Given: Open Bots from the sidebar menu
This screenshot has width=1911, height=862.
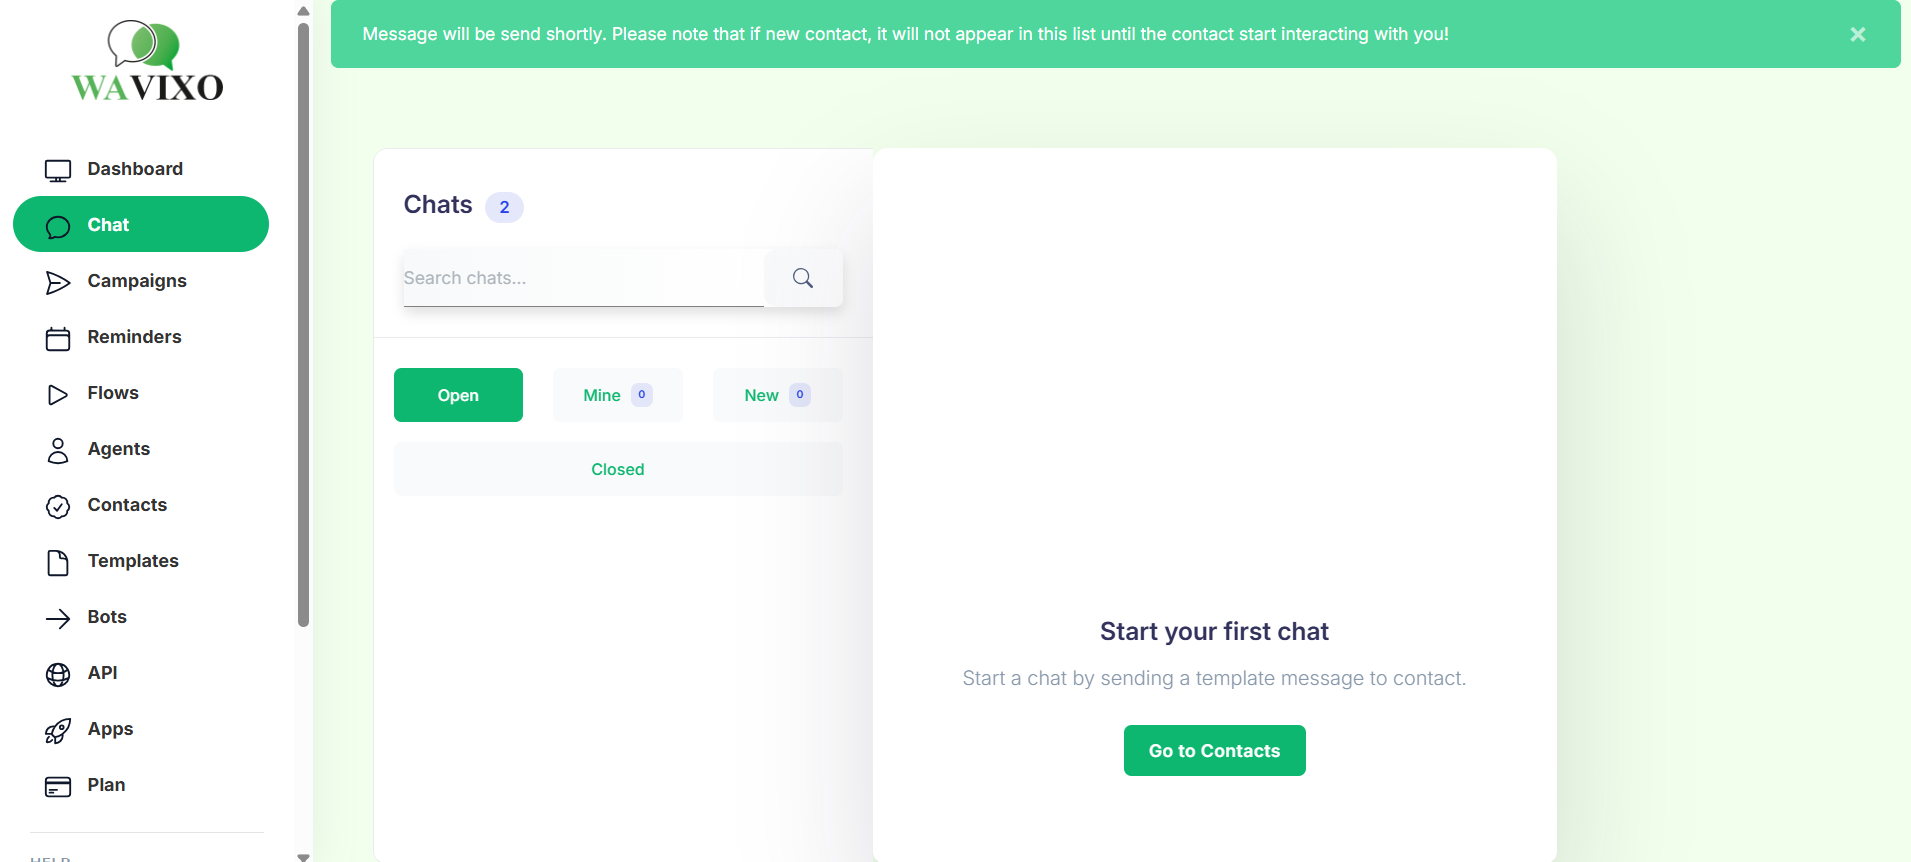Looking at the screenshot, I should [107, 617].
